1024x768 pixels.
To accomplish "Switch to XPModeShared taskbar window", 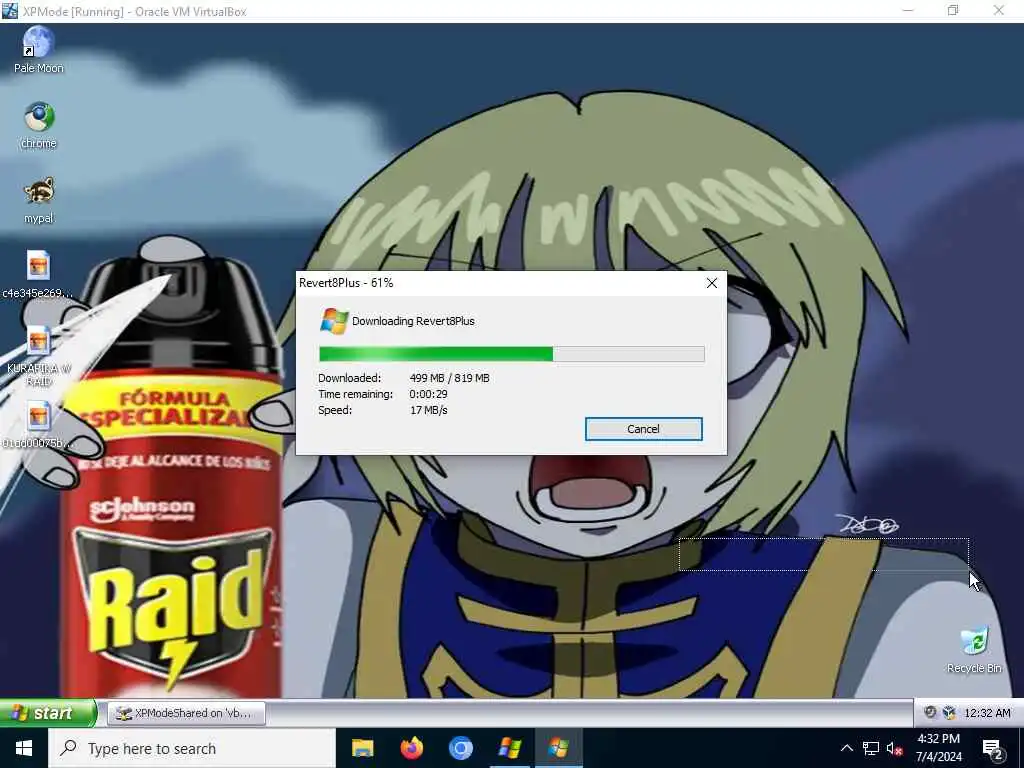I will (x=186, y=713).
